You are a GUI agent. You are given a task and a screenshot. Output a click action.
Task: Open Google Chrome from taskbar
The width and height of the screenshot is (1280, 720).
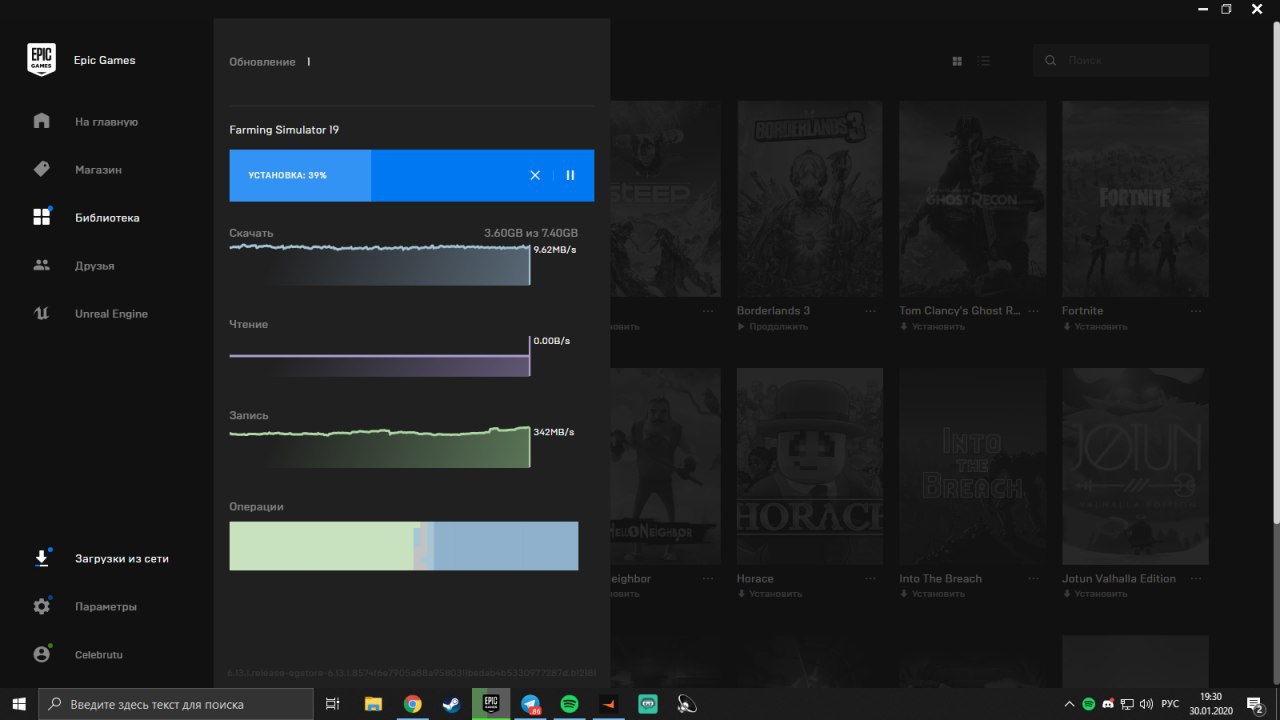(x=412, y=704)
